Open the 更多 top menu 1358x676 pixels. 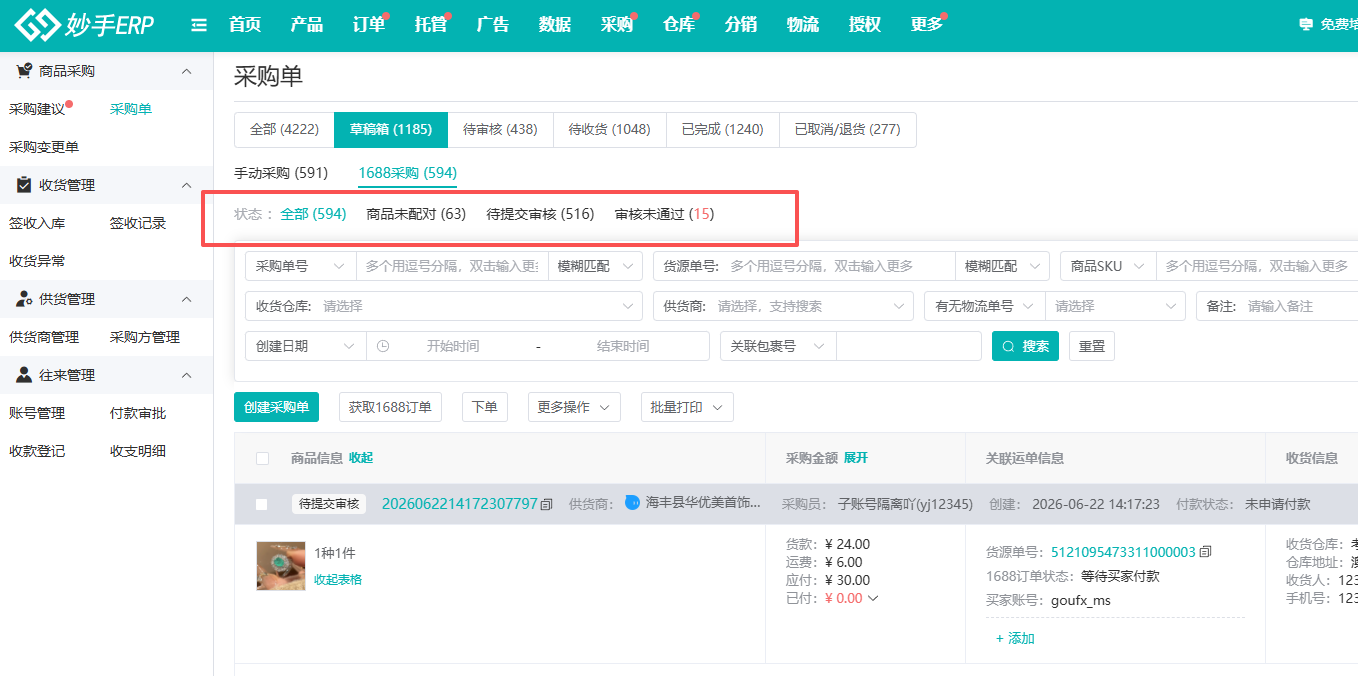click(x=927, y=25)
